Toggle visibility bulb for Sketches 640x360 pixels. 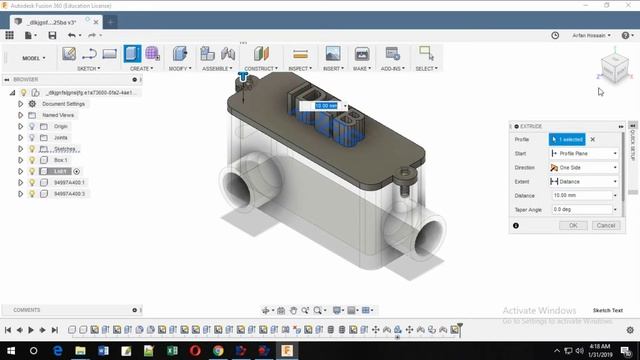(32, 149)
